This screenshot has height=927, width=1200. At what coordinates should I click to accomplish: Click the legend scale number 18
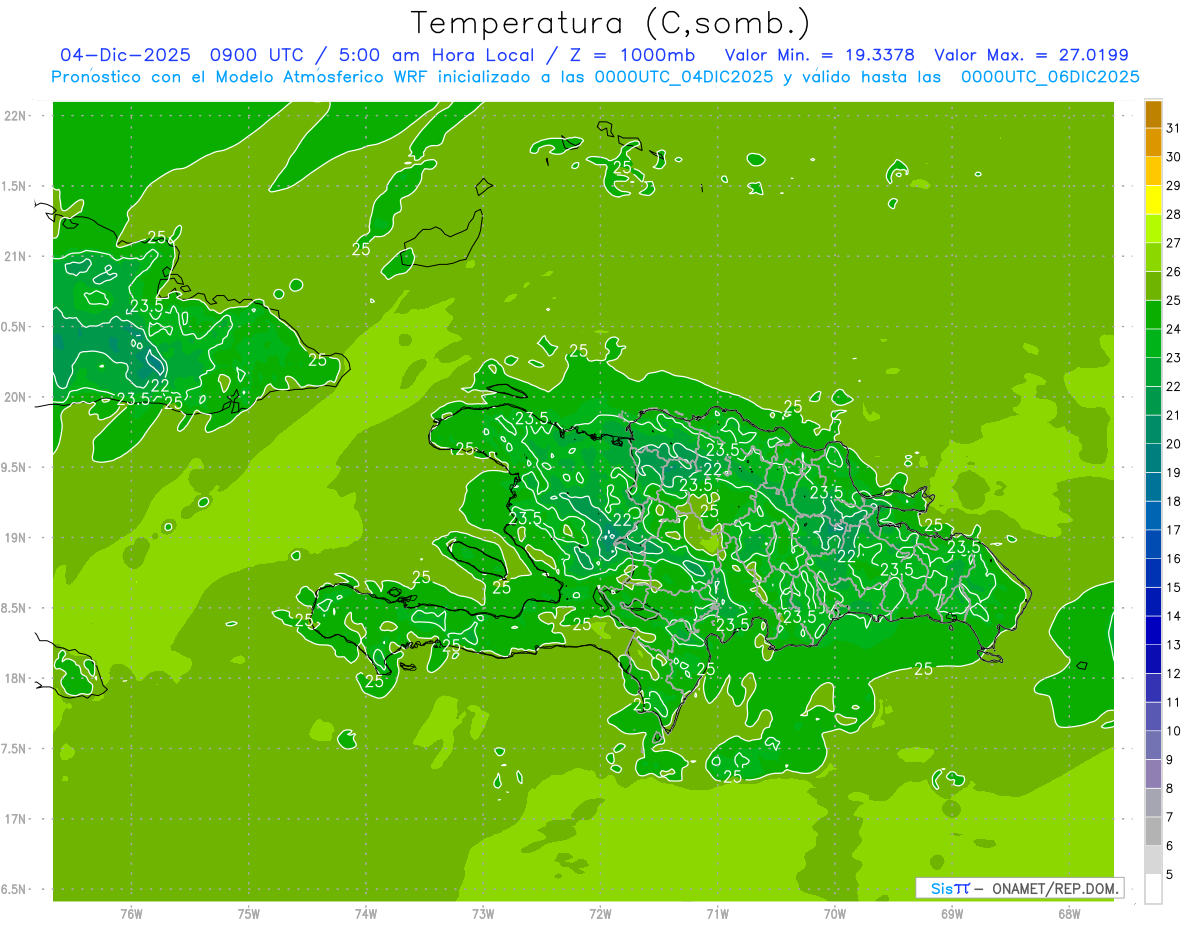pos(1174,501)
